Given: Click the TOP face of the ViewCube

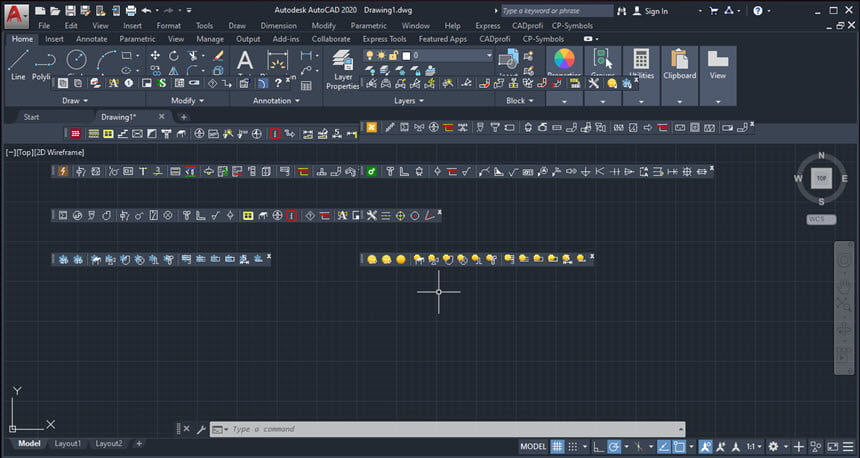Looking at the screenshot, I should (822, 178).
